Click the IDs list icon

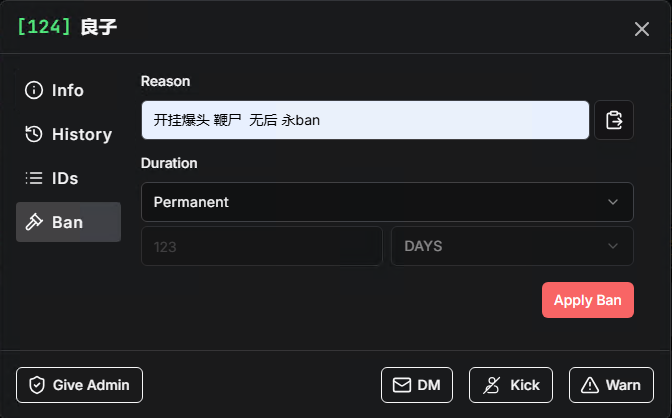(x=34, y=178)
